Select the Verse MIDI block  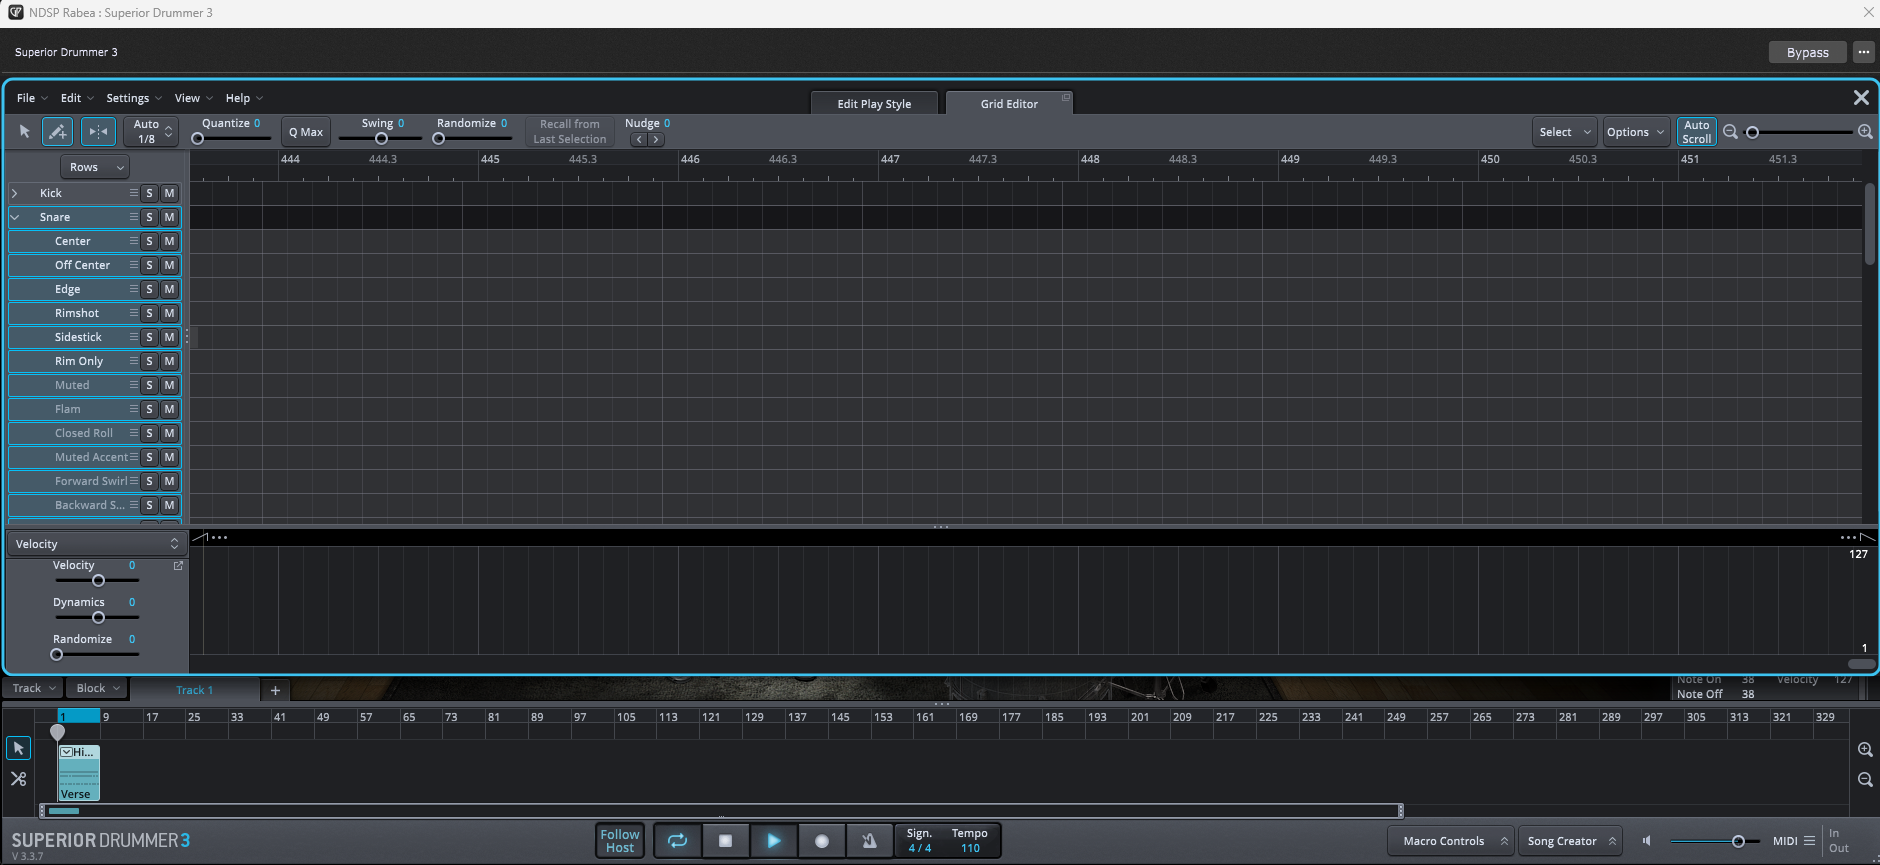(x=79, y=772)
